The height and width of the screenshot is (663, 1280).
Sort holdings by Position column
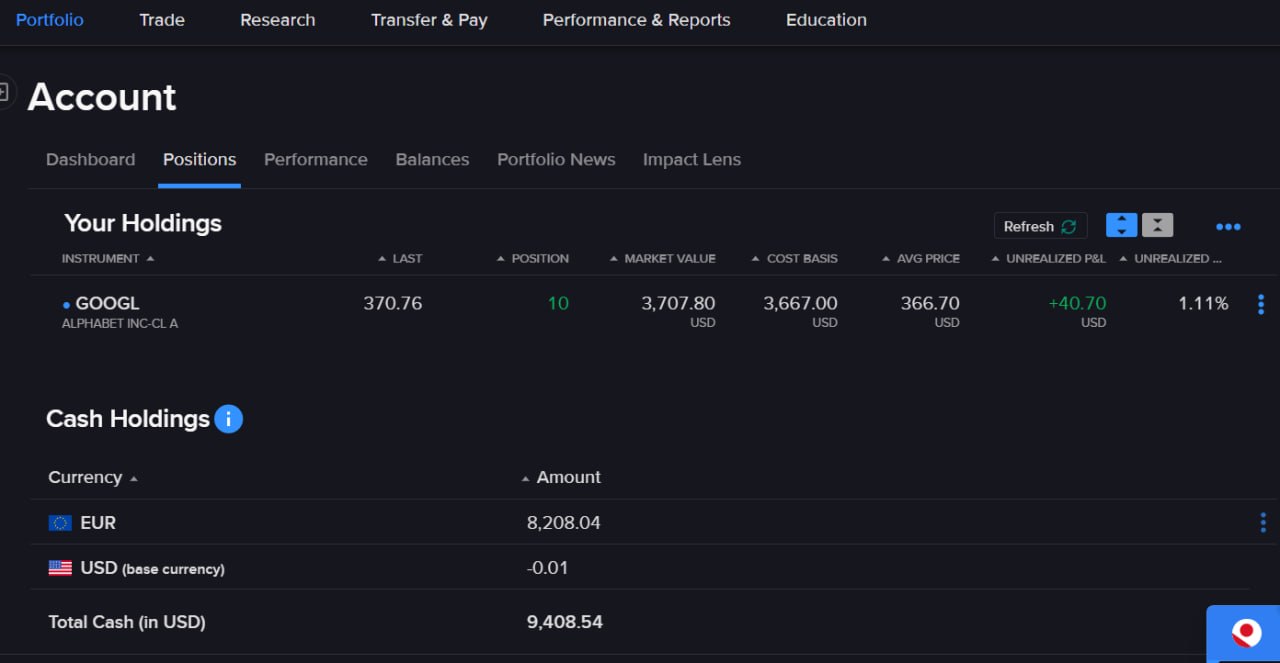[x=533, y=258]
